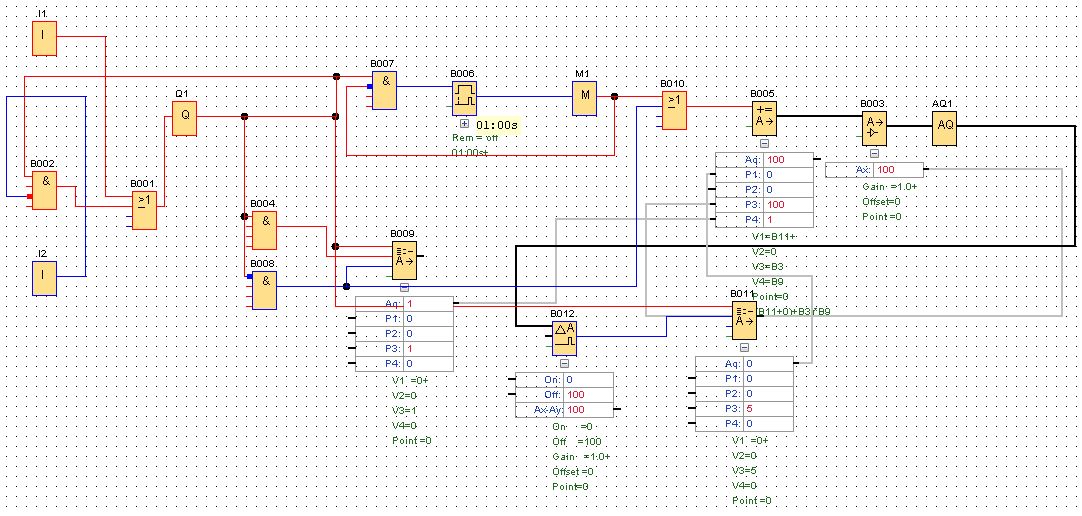Select the M1 flag block
The height and width of the screenshot is (516, 1082).
[584, 98]
